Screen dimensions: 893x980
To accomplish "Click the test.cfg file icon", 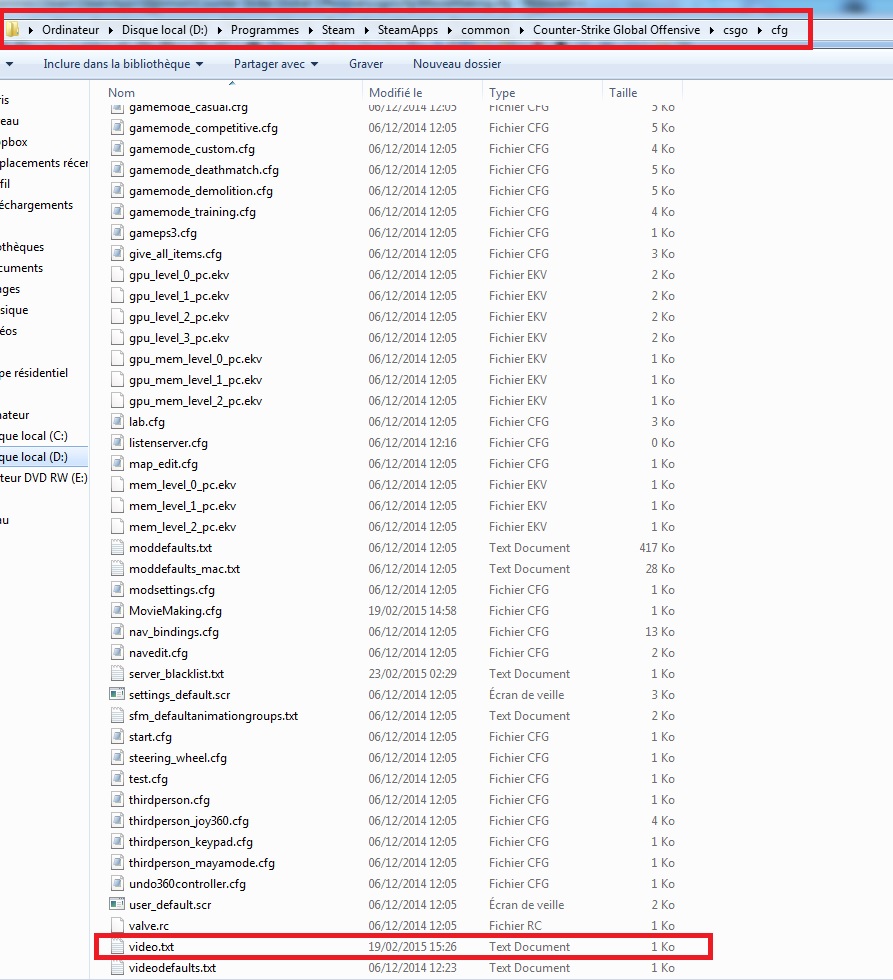I will (x=117, y=779).
